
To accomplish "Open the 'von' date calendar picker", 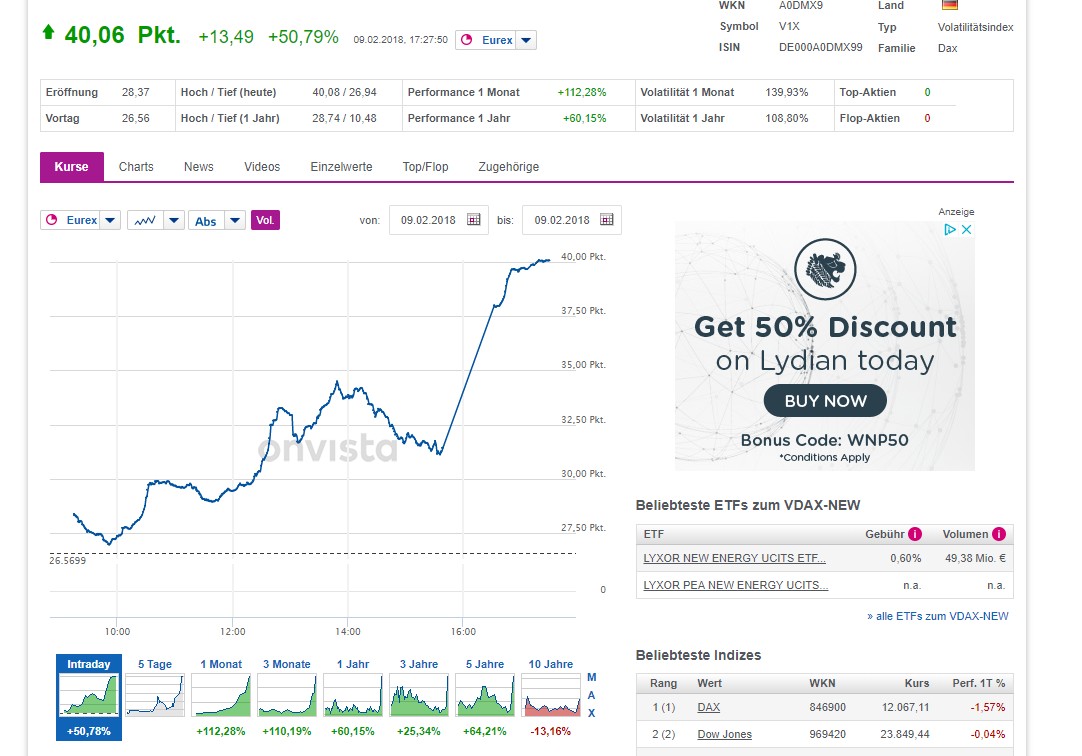I will (474, 220).
